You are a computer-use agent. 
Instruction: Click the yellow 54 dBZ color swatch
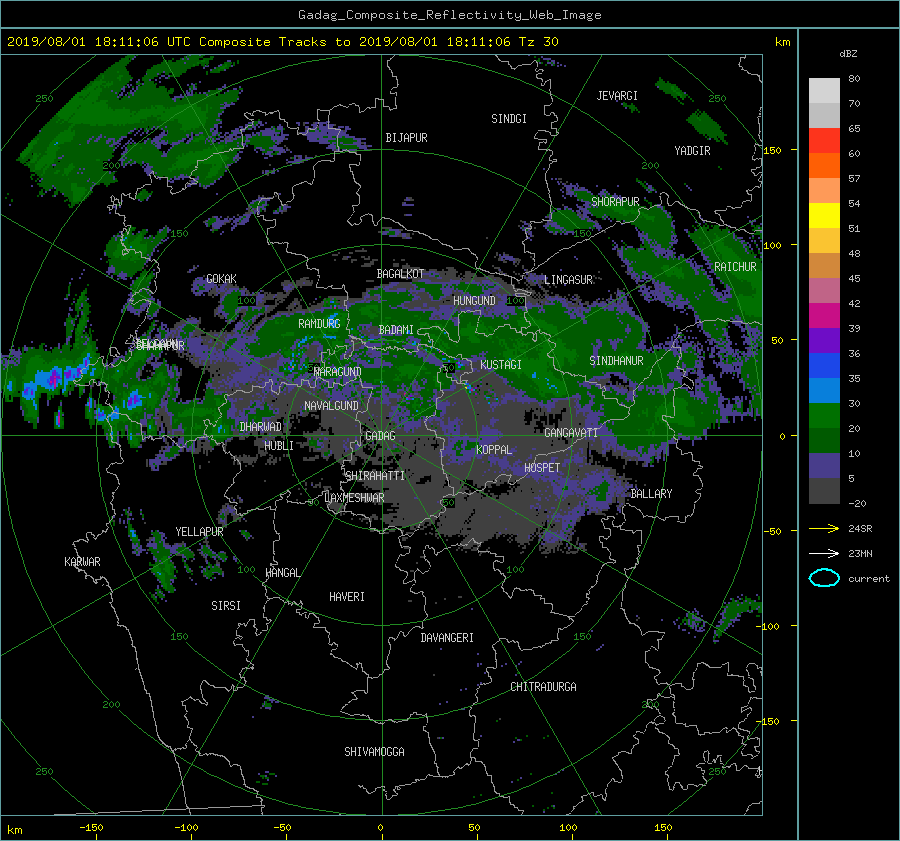click(x=824, y=215)
